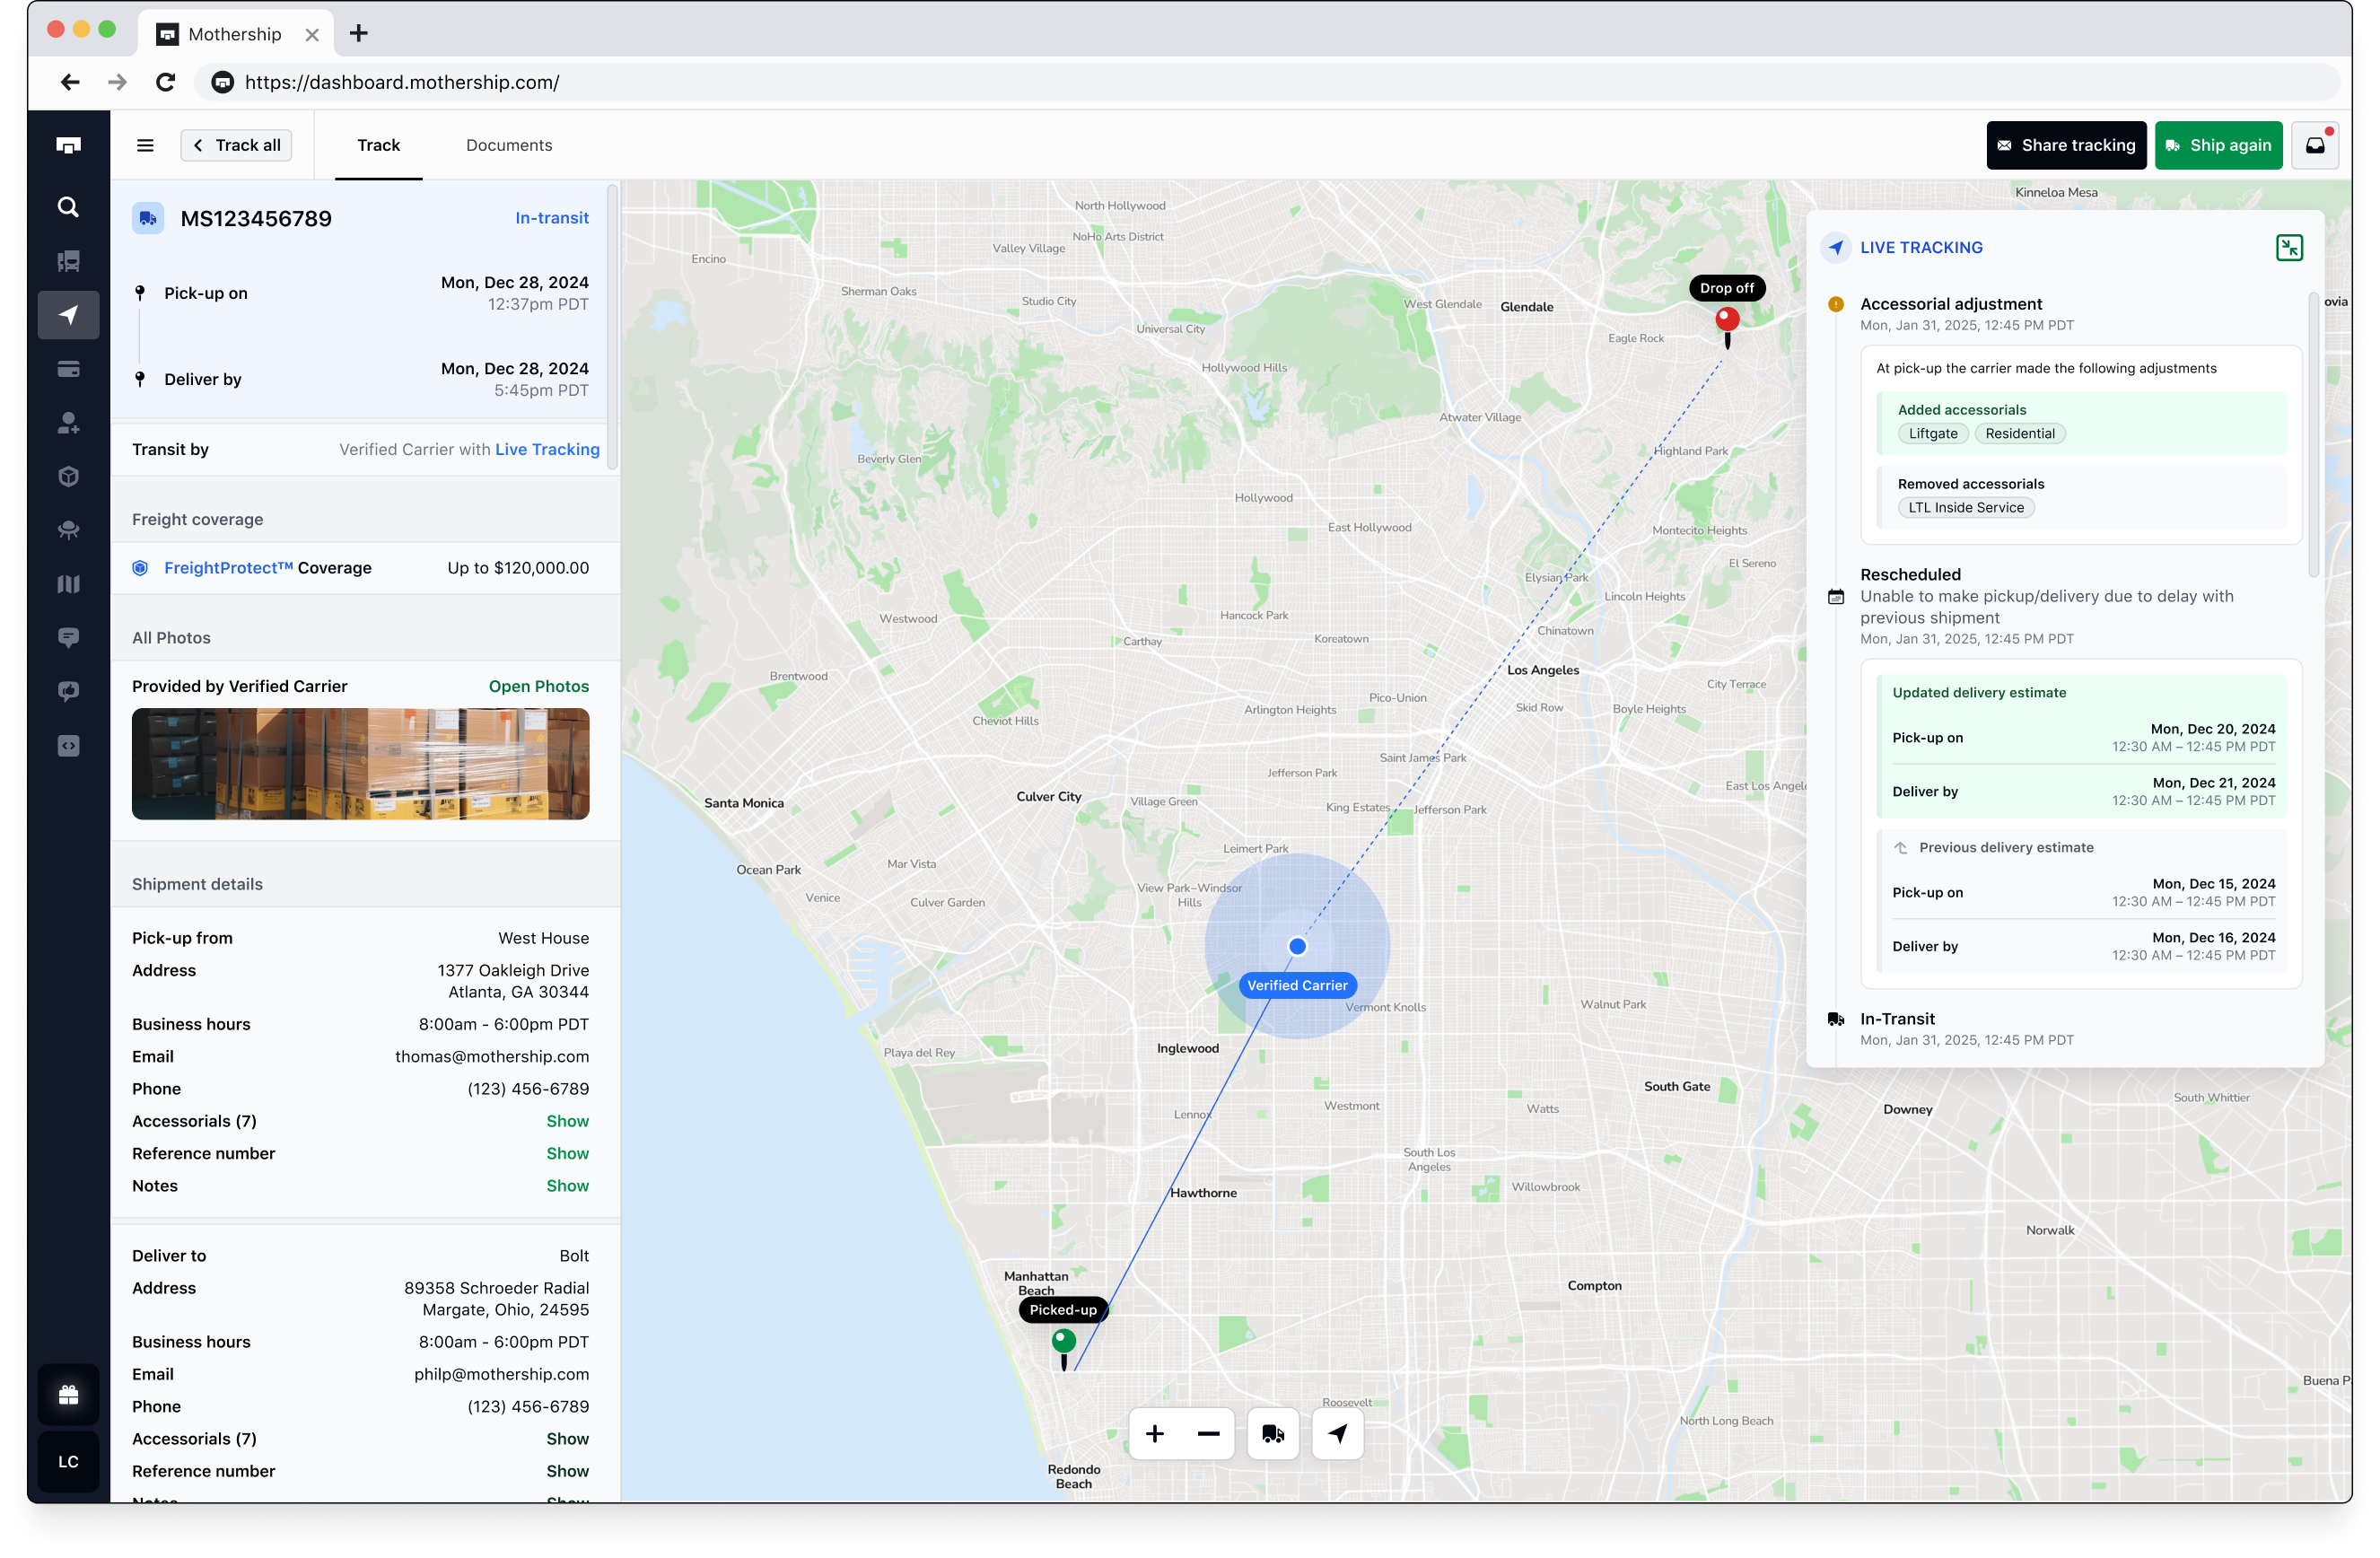This screenshot has width=2380, height=1558.
Task: Zoom out on the map
Action: [x=1208, y=1433]
